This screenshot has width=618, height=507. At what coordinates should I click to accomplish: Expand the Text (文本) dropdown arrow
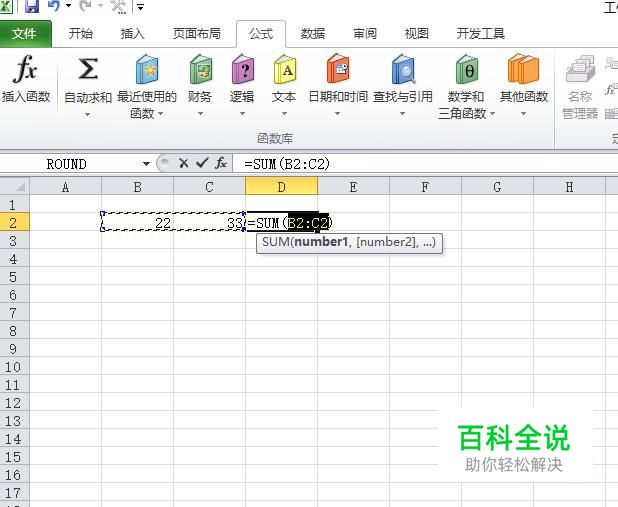(x=284, y=114)
